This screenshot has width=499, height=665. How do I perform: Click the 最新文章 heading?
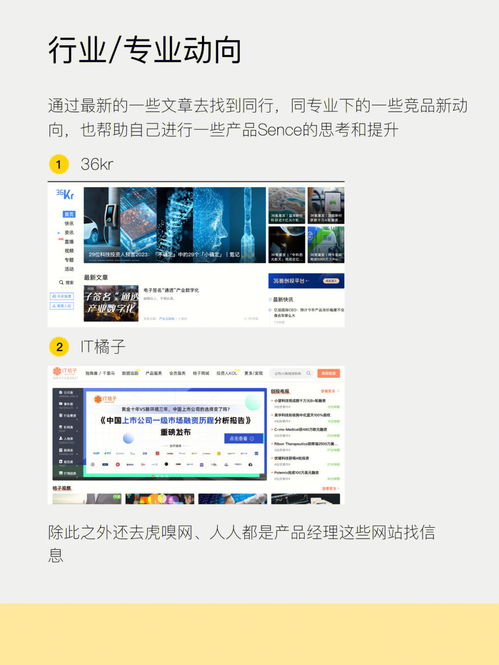[x=96, y=277]
